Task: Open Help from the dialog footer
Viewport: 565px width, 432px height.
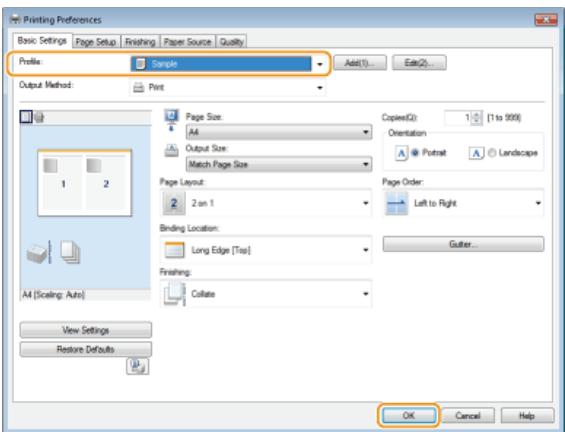Action: click(527, 416)
